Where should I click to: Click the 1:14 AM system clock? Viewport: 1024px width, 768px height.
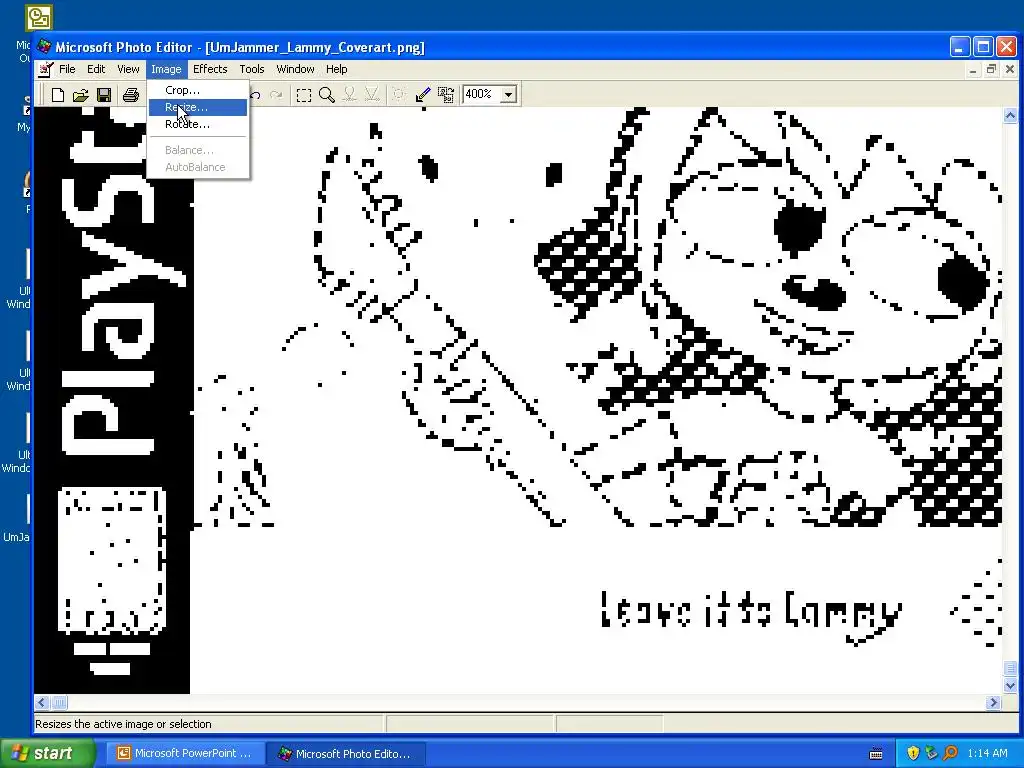(987, 753)
